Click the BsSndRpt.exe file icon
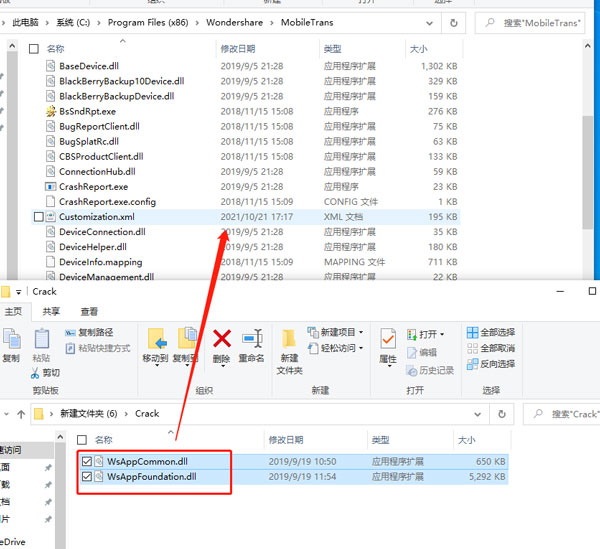Viewport: 600px width, 549px height. pyautogui.click(x=51, y=111)
